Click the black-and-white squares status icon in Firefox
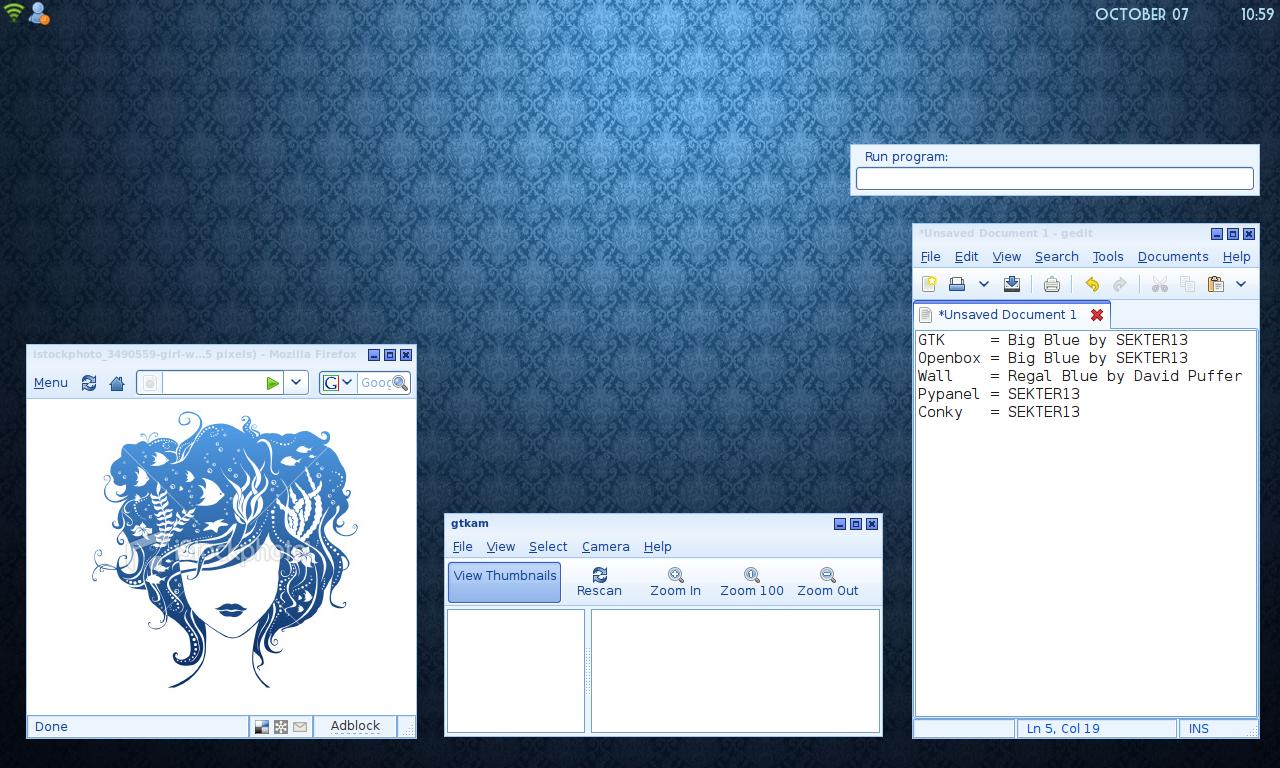This screenshot has height=768, width=1280. [x=262, y=727]
